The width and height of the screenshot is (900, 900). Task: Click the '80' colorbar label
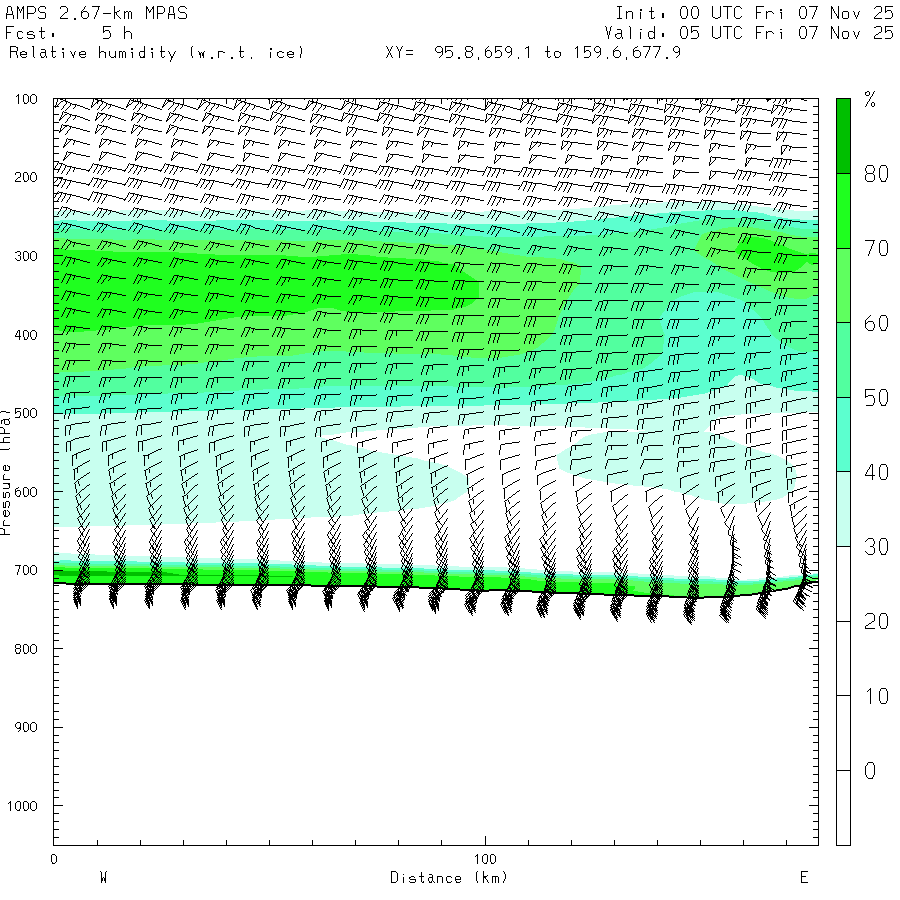point(876,174)
